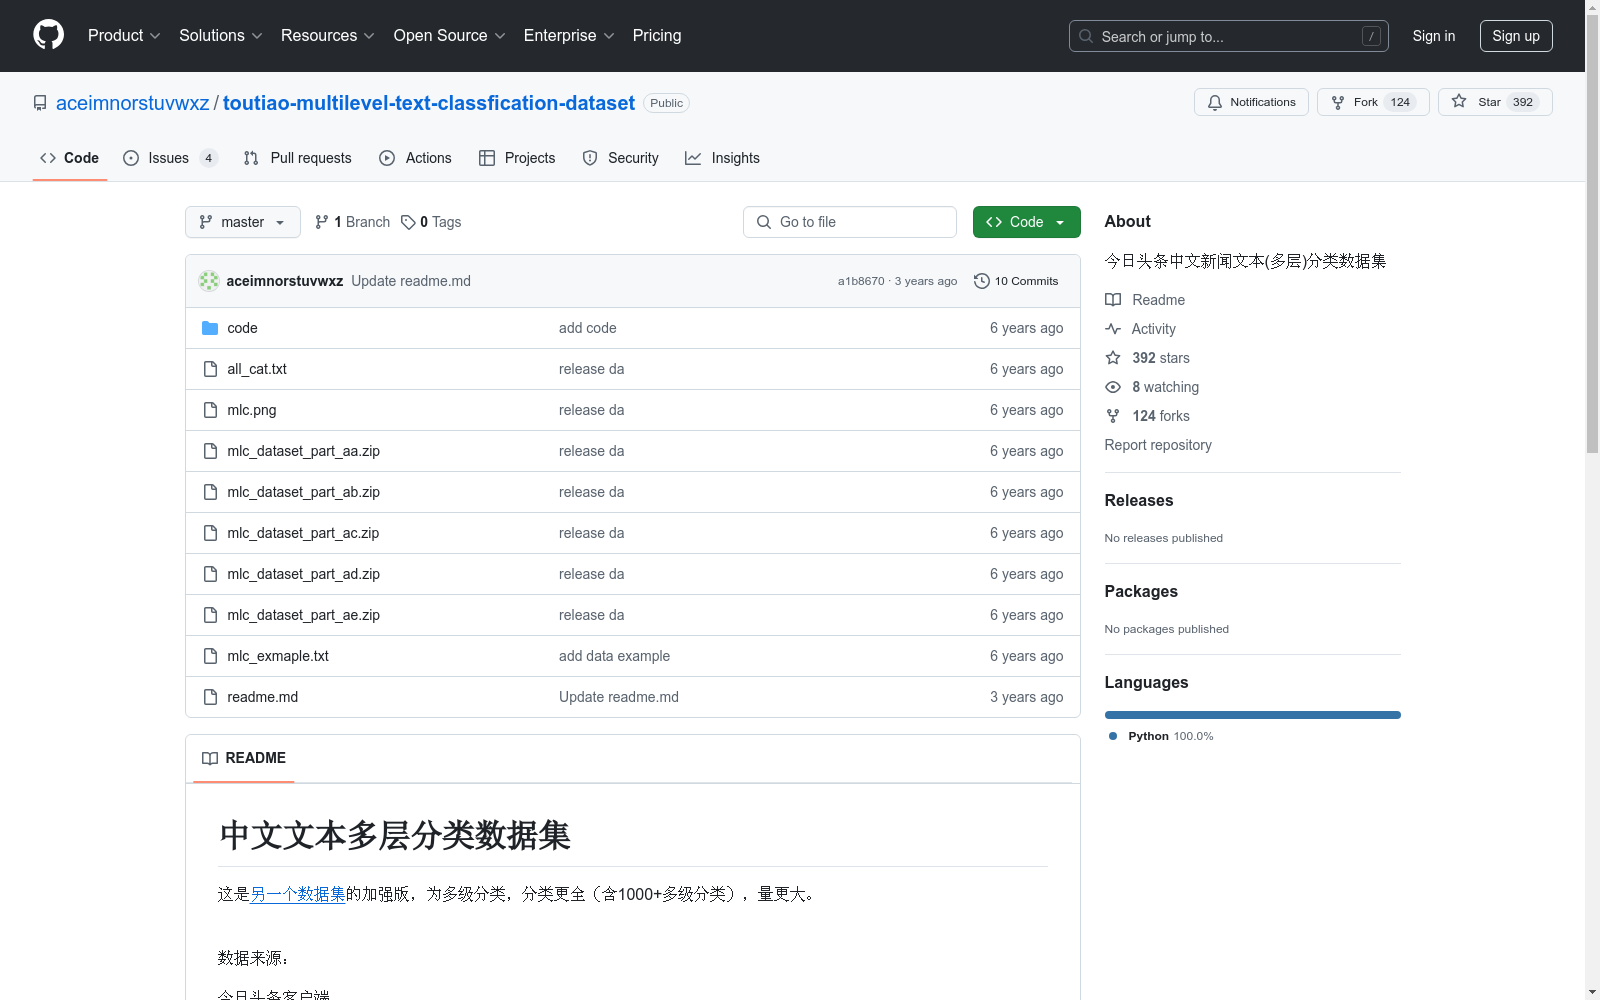Click the branch icon beside 1 Branch
1600x1000 pixels.
click(x=322, y=222)
